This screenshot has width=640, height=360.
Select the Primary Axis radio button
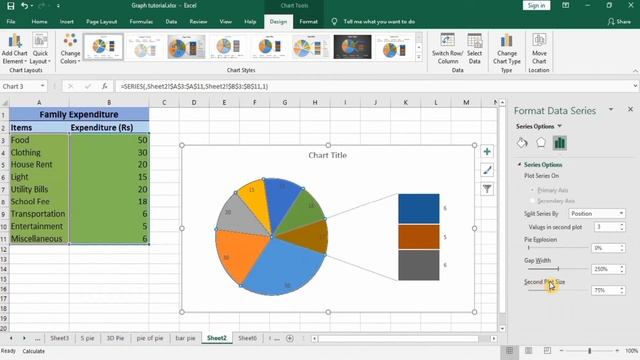click(532, 190)
